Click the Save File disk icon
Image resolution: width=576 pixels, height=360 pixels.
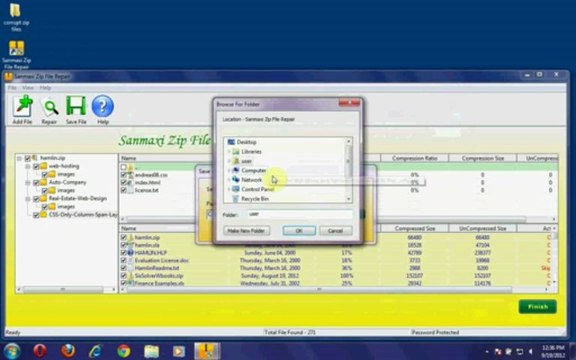click(x=76, y=109)
